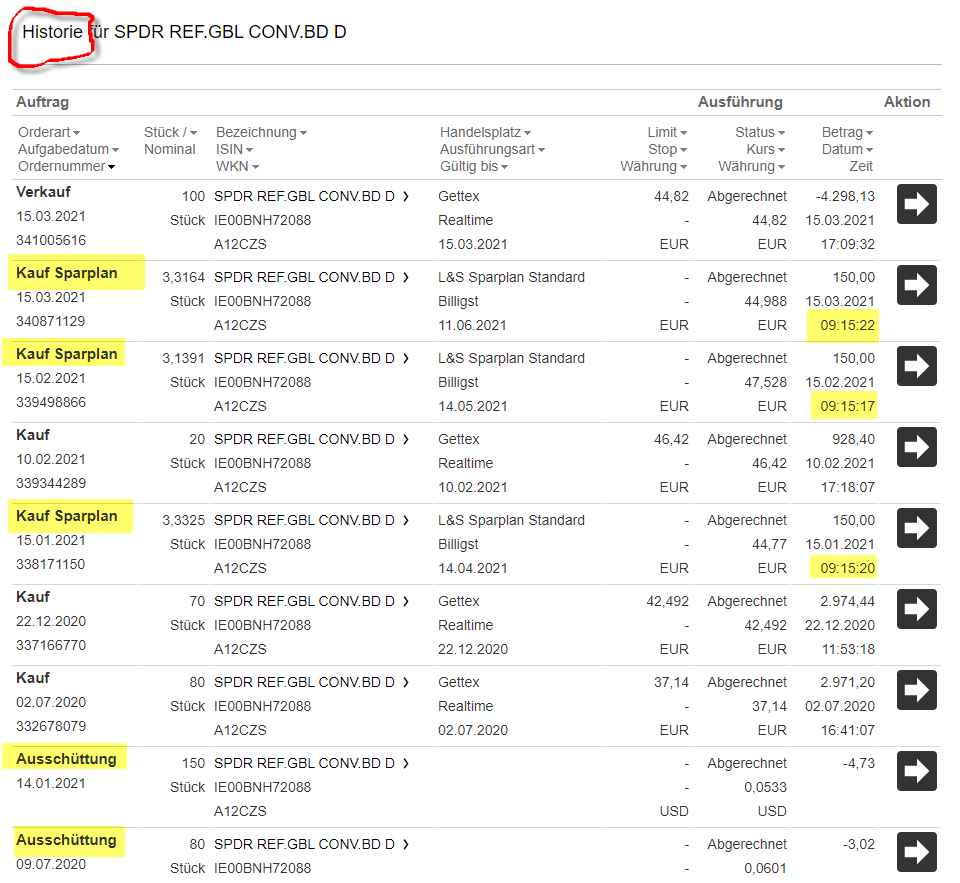
Task: Open action arrow for Sparplan order 338171150
Action: [x=917, y=528]
